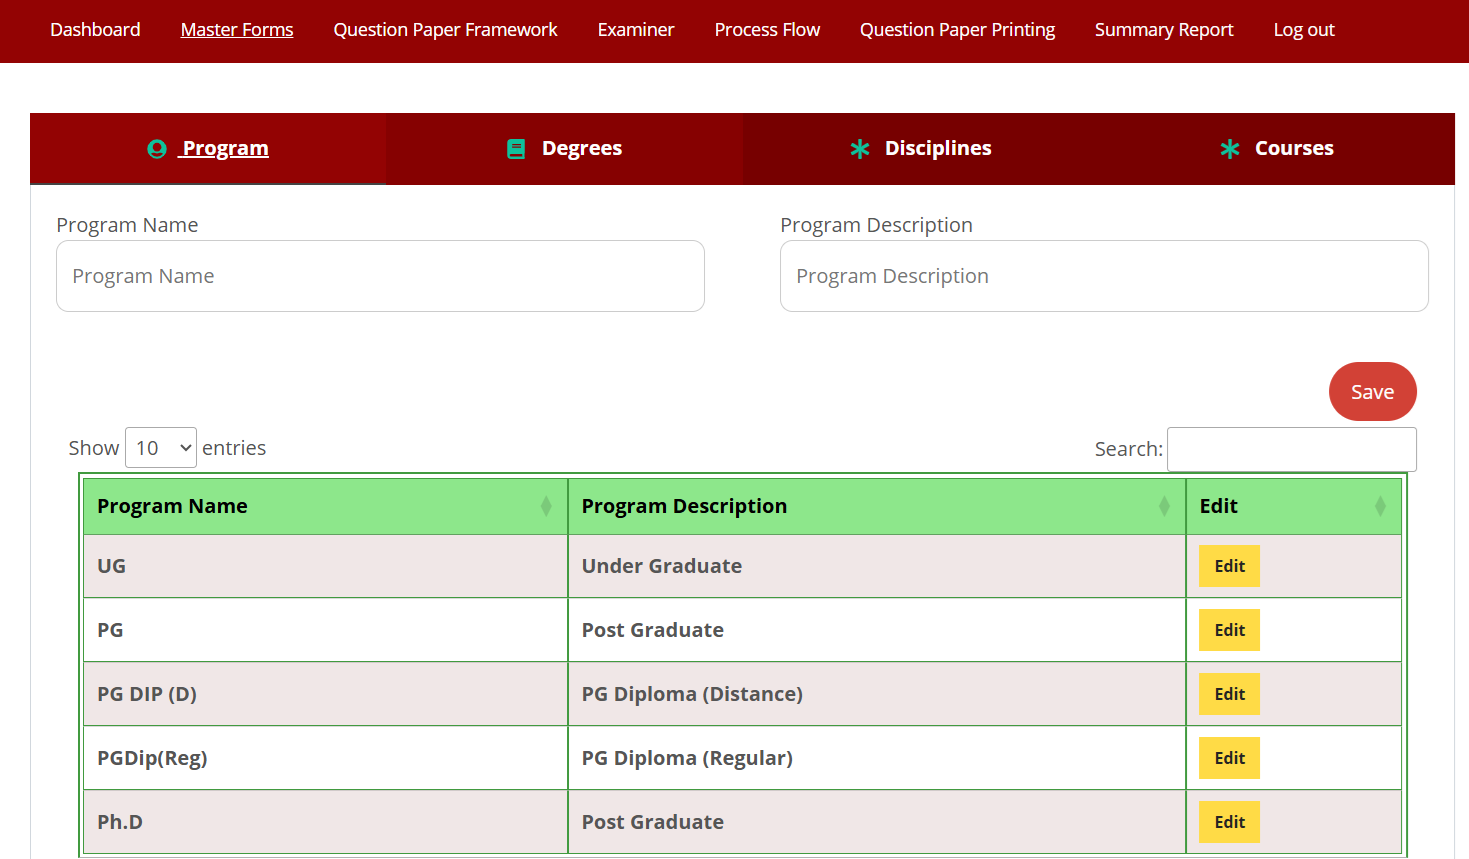The height and width of the screenshot is (859, 1469).
Task: Open Question Paper Framework menu
Action: (445, 30)
